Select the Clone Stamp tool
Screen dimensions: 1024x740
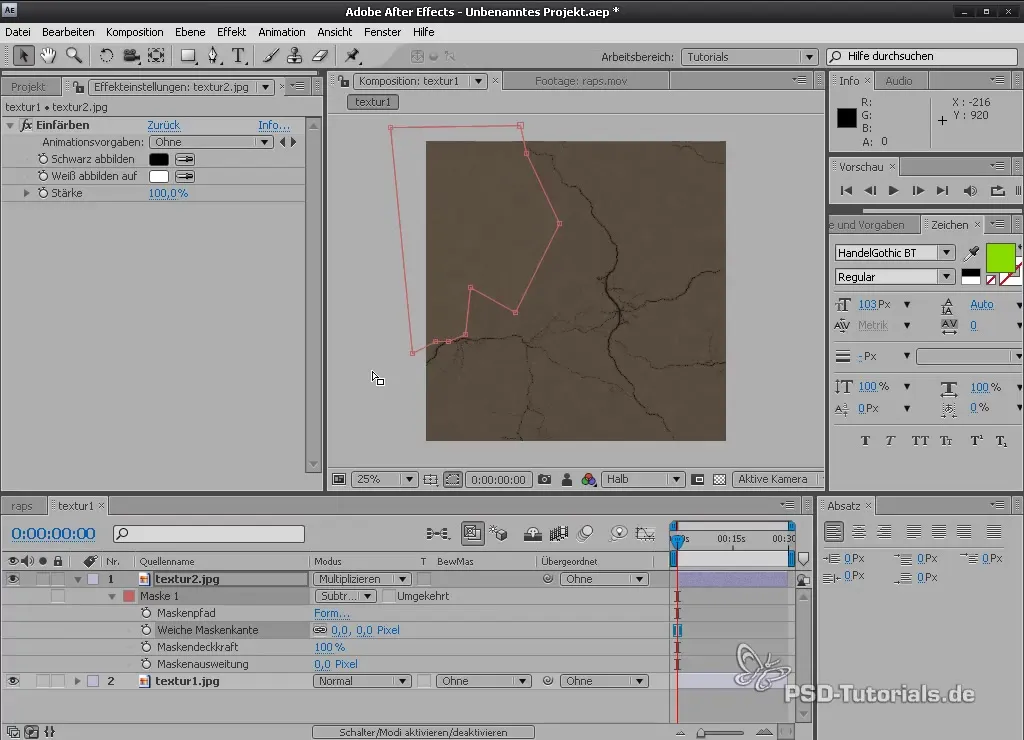pos(295,56)
